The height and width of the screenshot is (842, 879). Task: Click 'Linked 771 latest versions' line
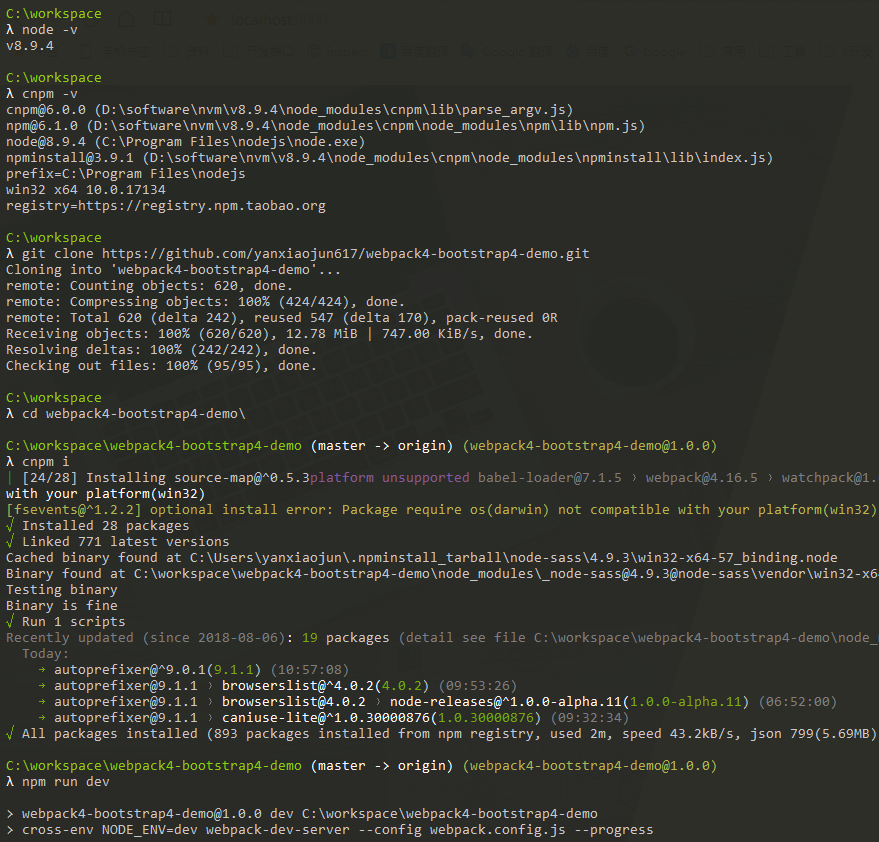(118, 542)
